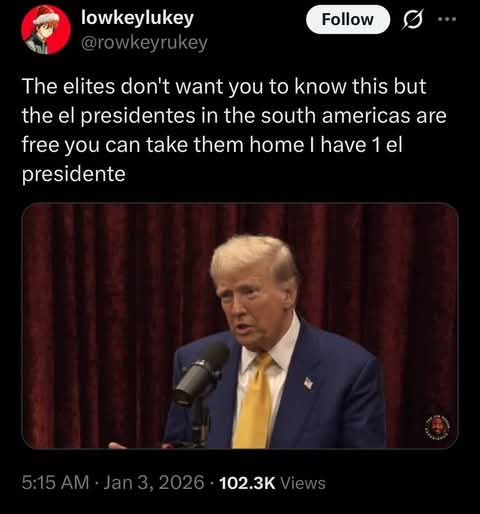Image resolution: width=480 pixels, height=514 pixels.
Task: Click the yellow tie in the photo
Action: click(x=254, y=402)
